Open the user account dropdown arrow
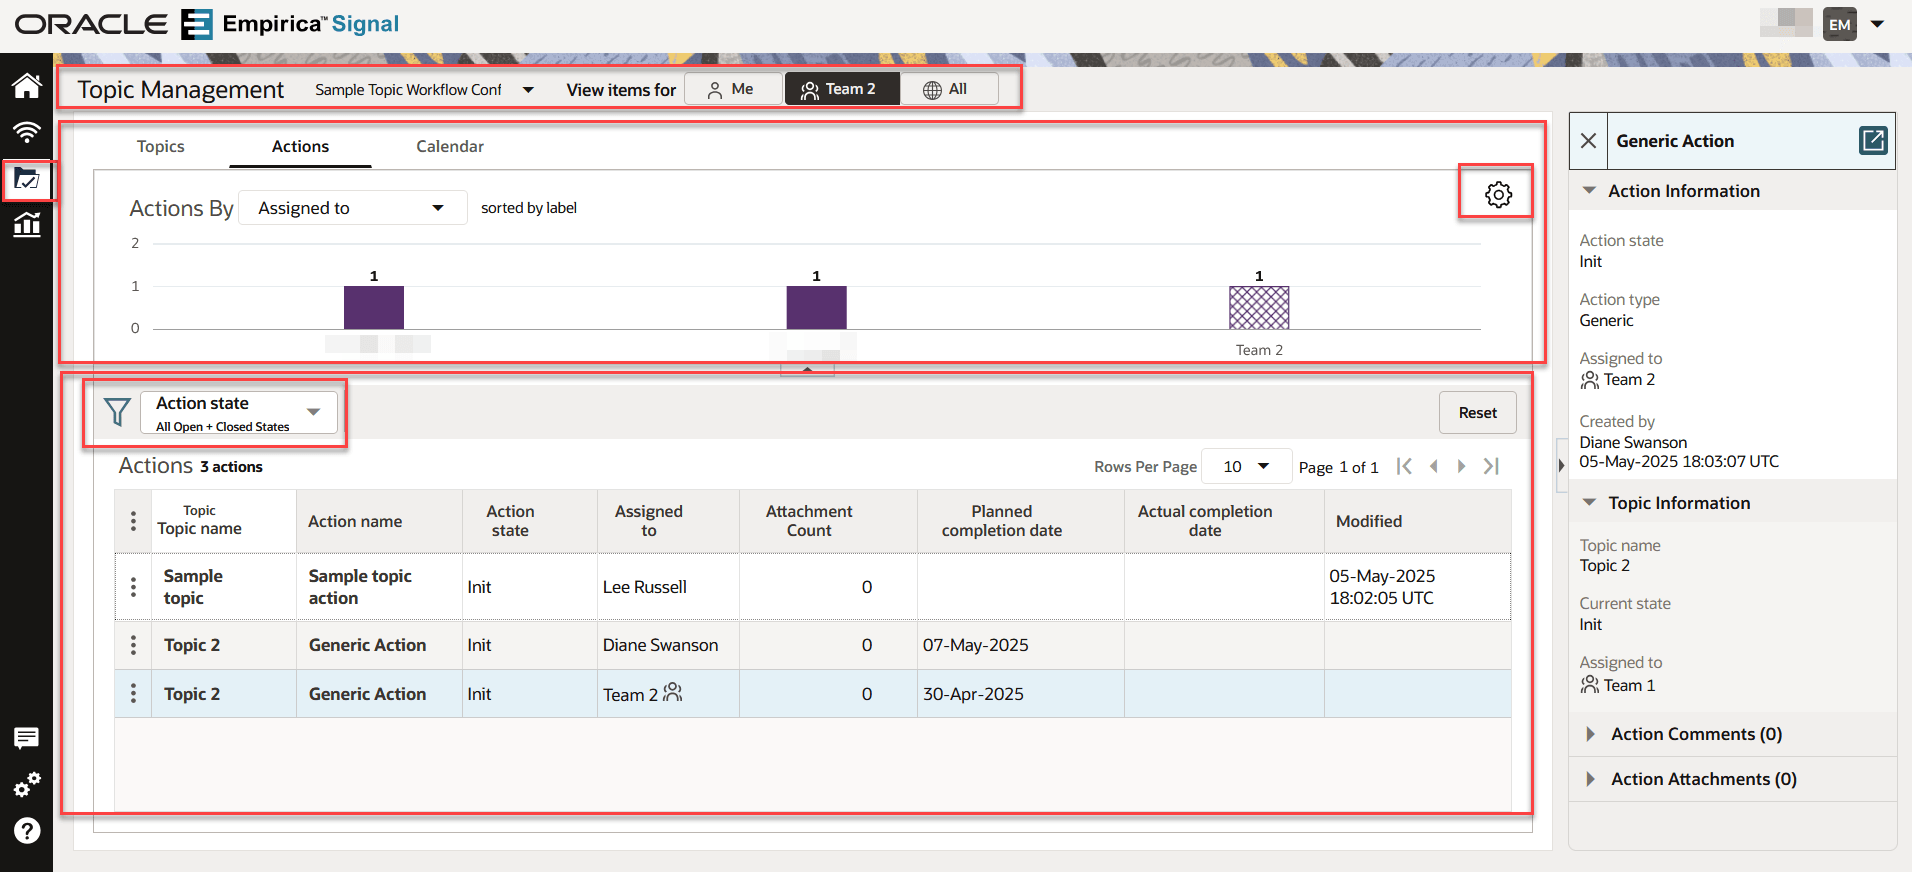 point(1878,24)
